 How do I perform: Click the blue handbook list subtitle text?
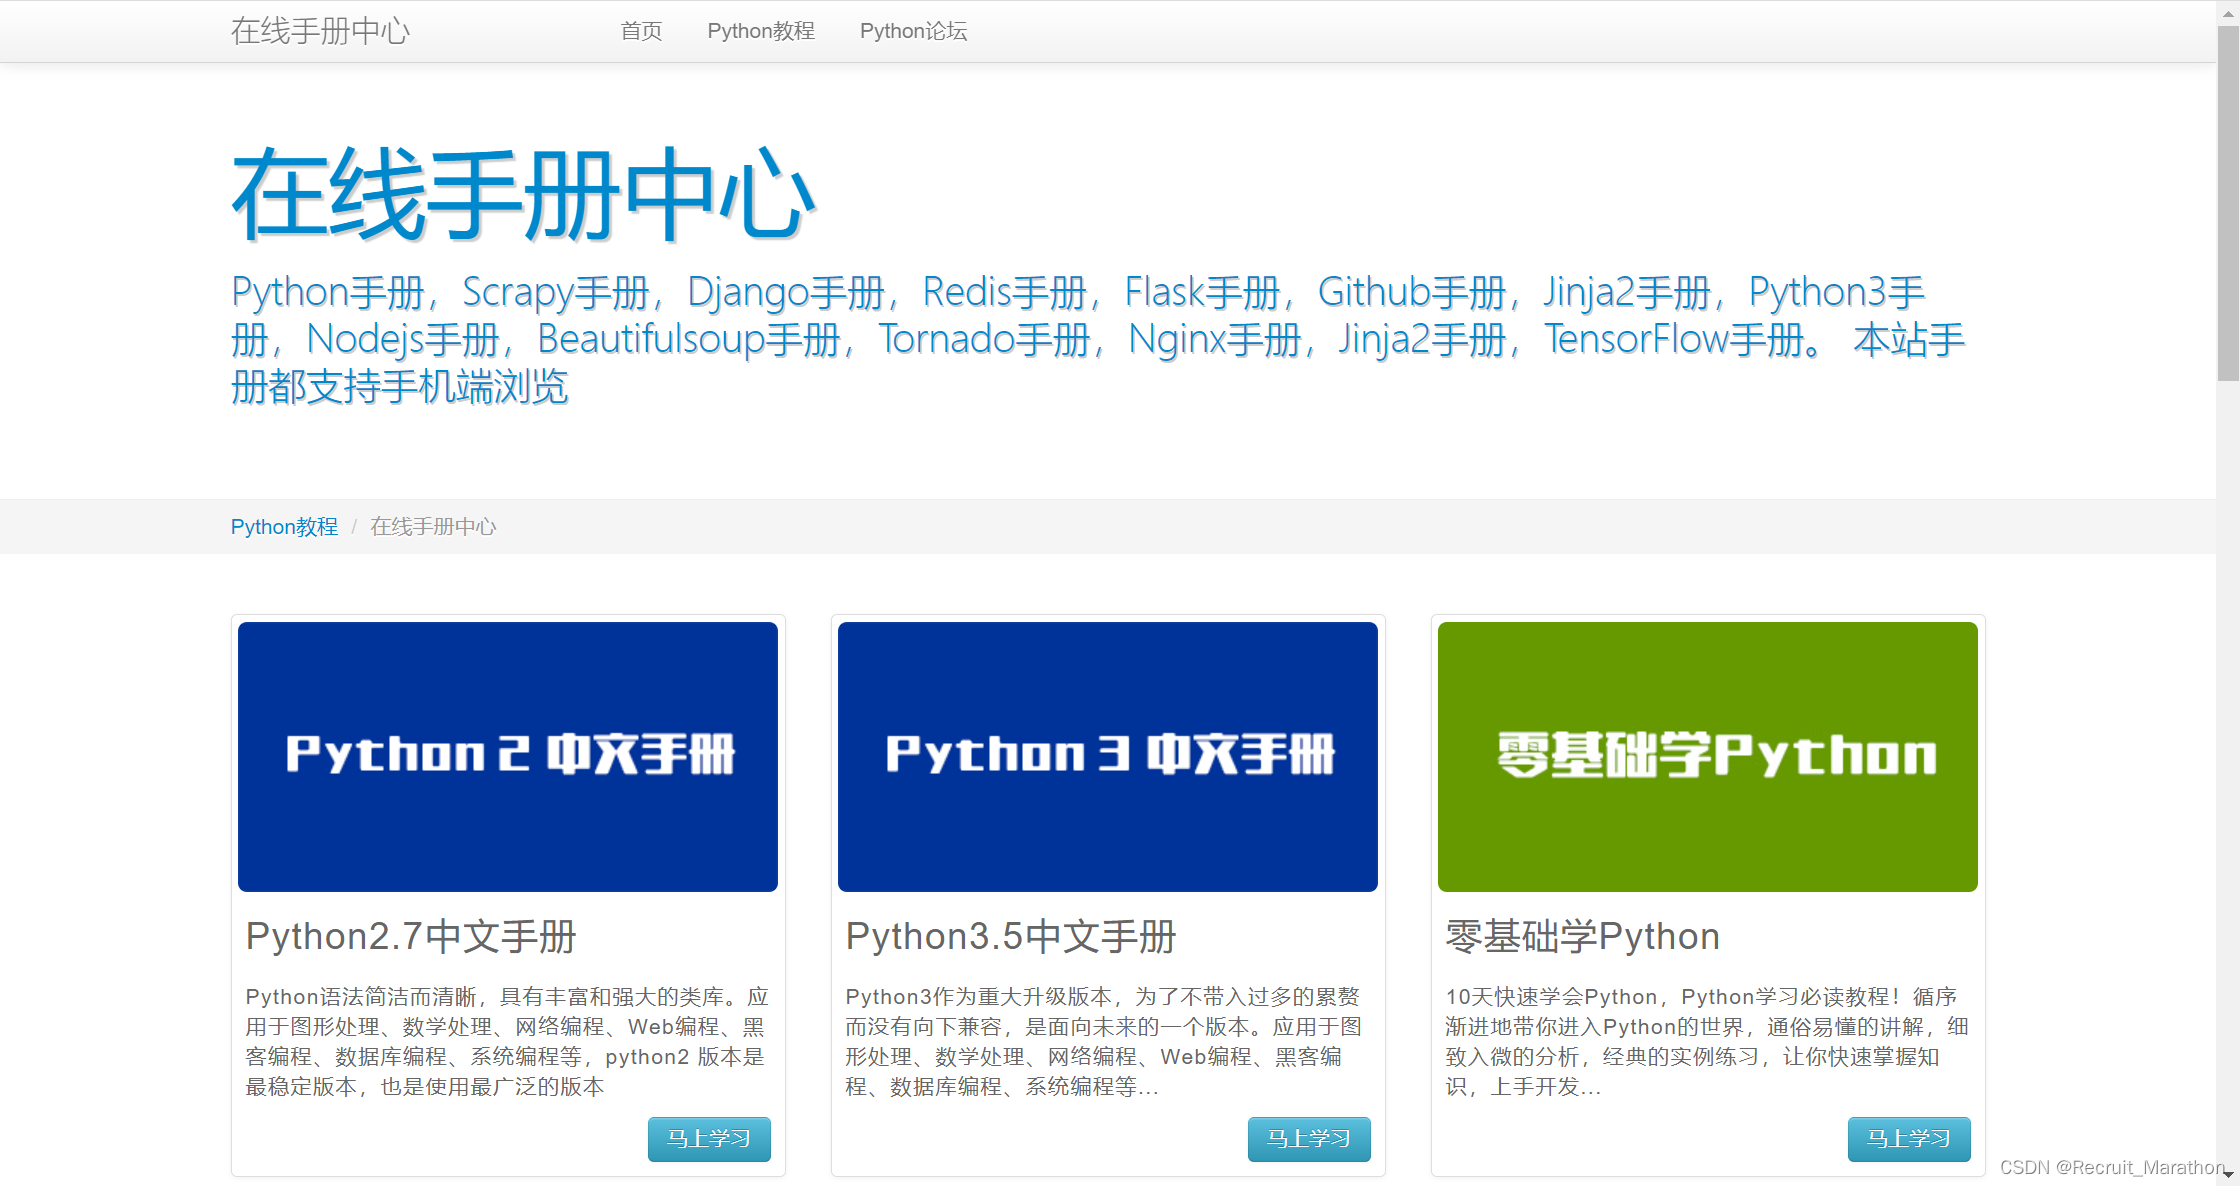1097,339
